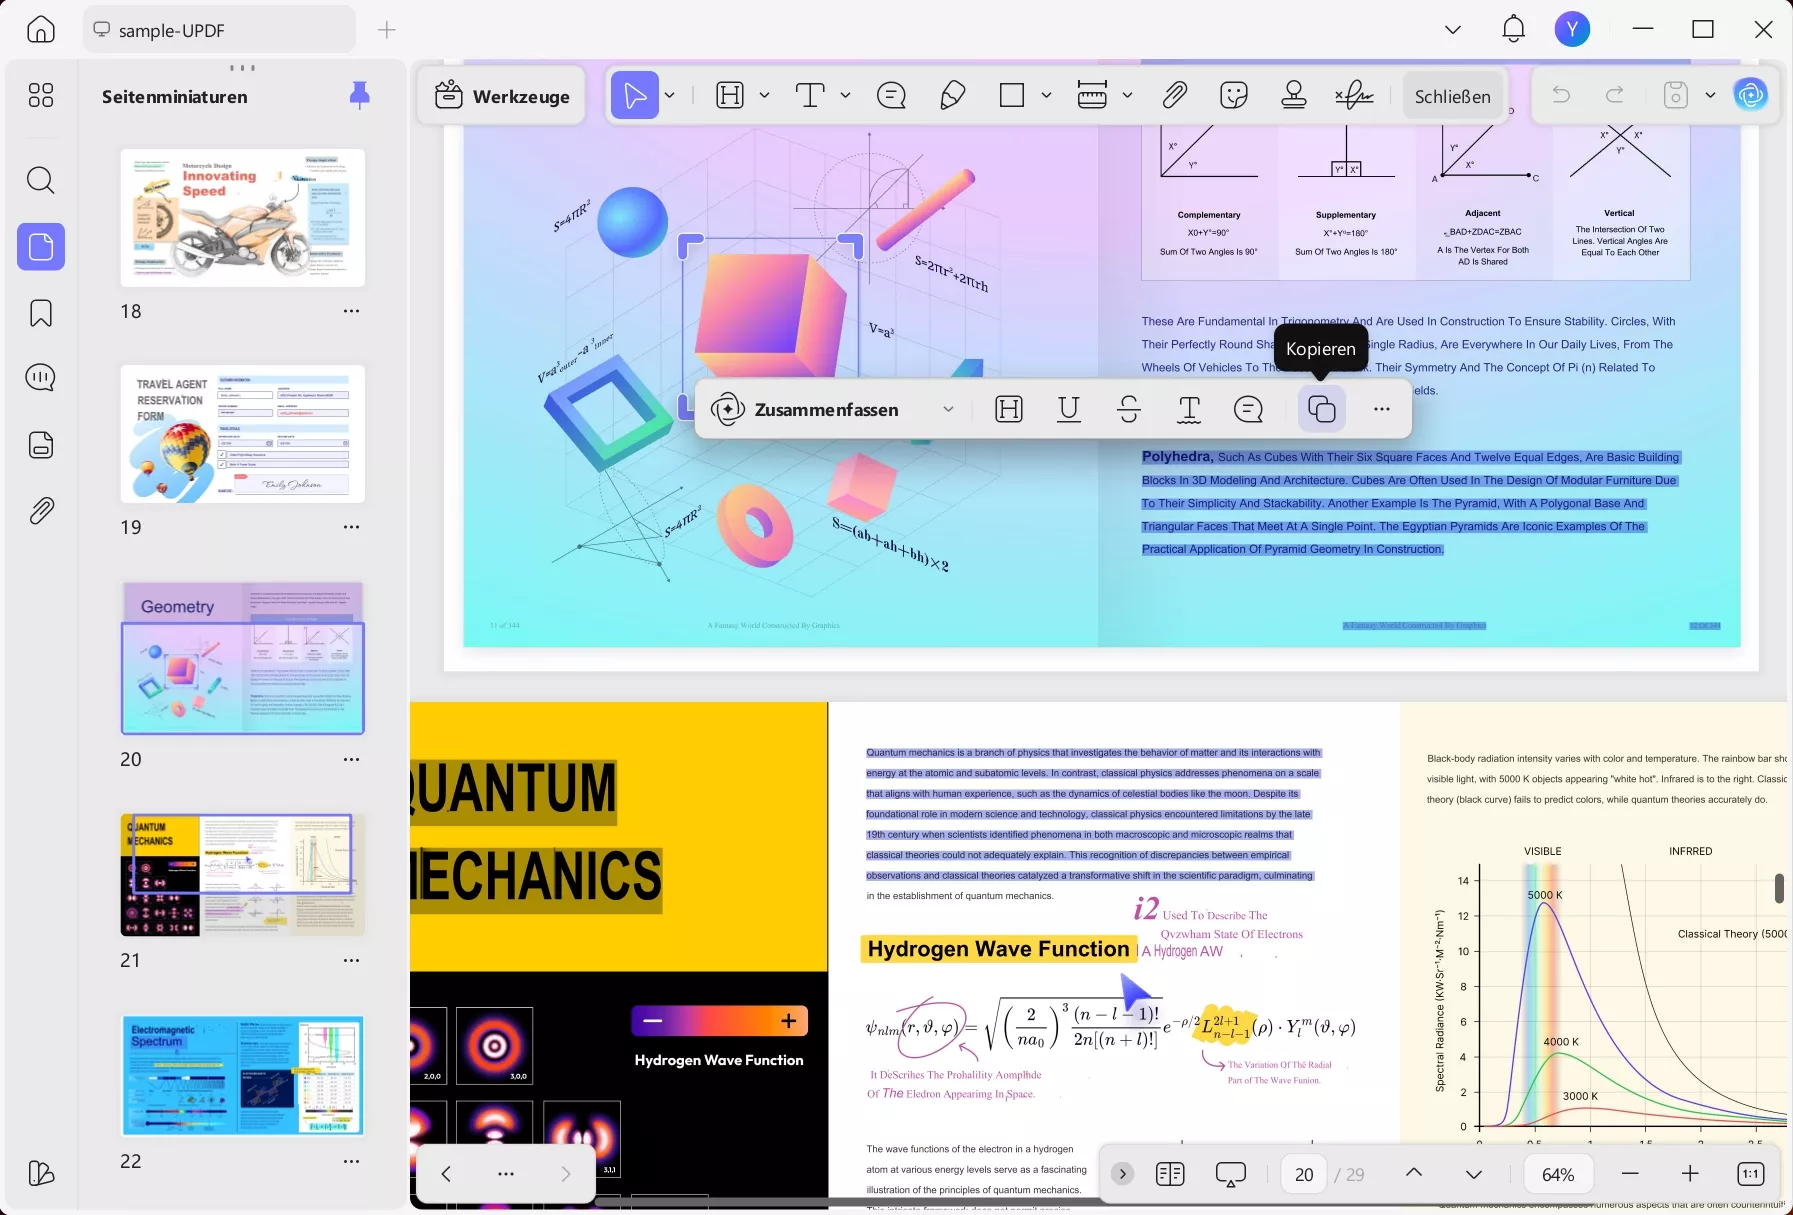1793x1215 pixels.
Task: Open the bookmarks panel icon
Action: pyautogui.click(x=41, y=313)
